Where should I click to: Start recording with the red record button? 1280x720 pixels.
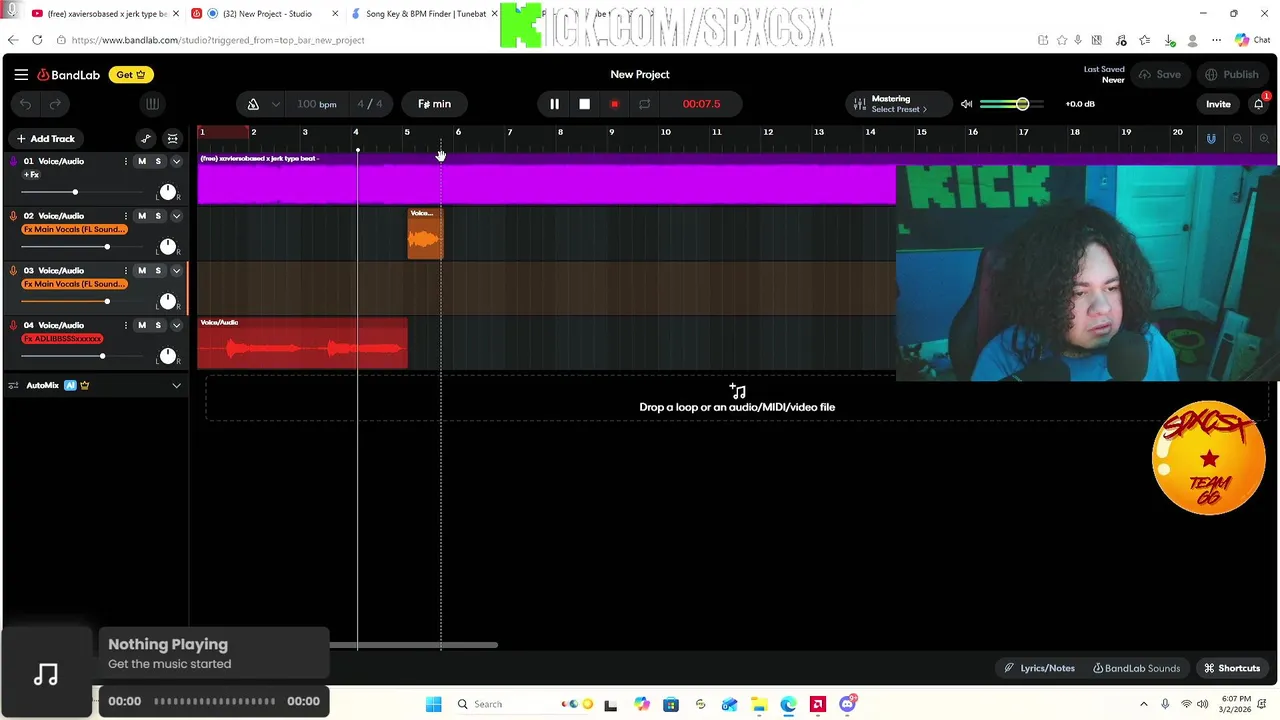(x=614, y=104)
